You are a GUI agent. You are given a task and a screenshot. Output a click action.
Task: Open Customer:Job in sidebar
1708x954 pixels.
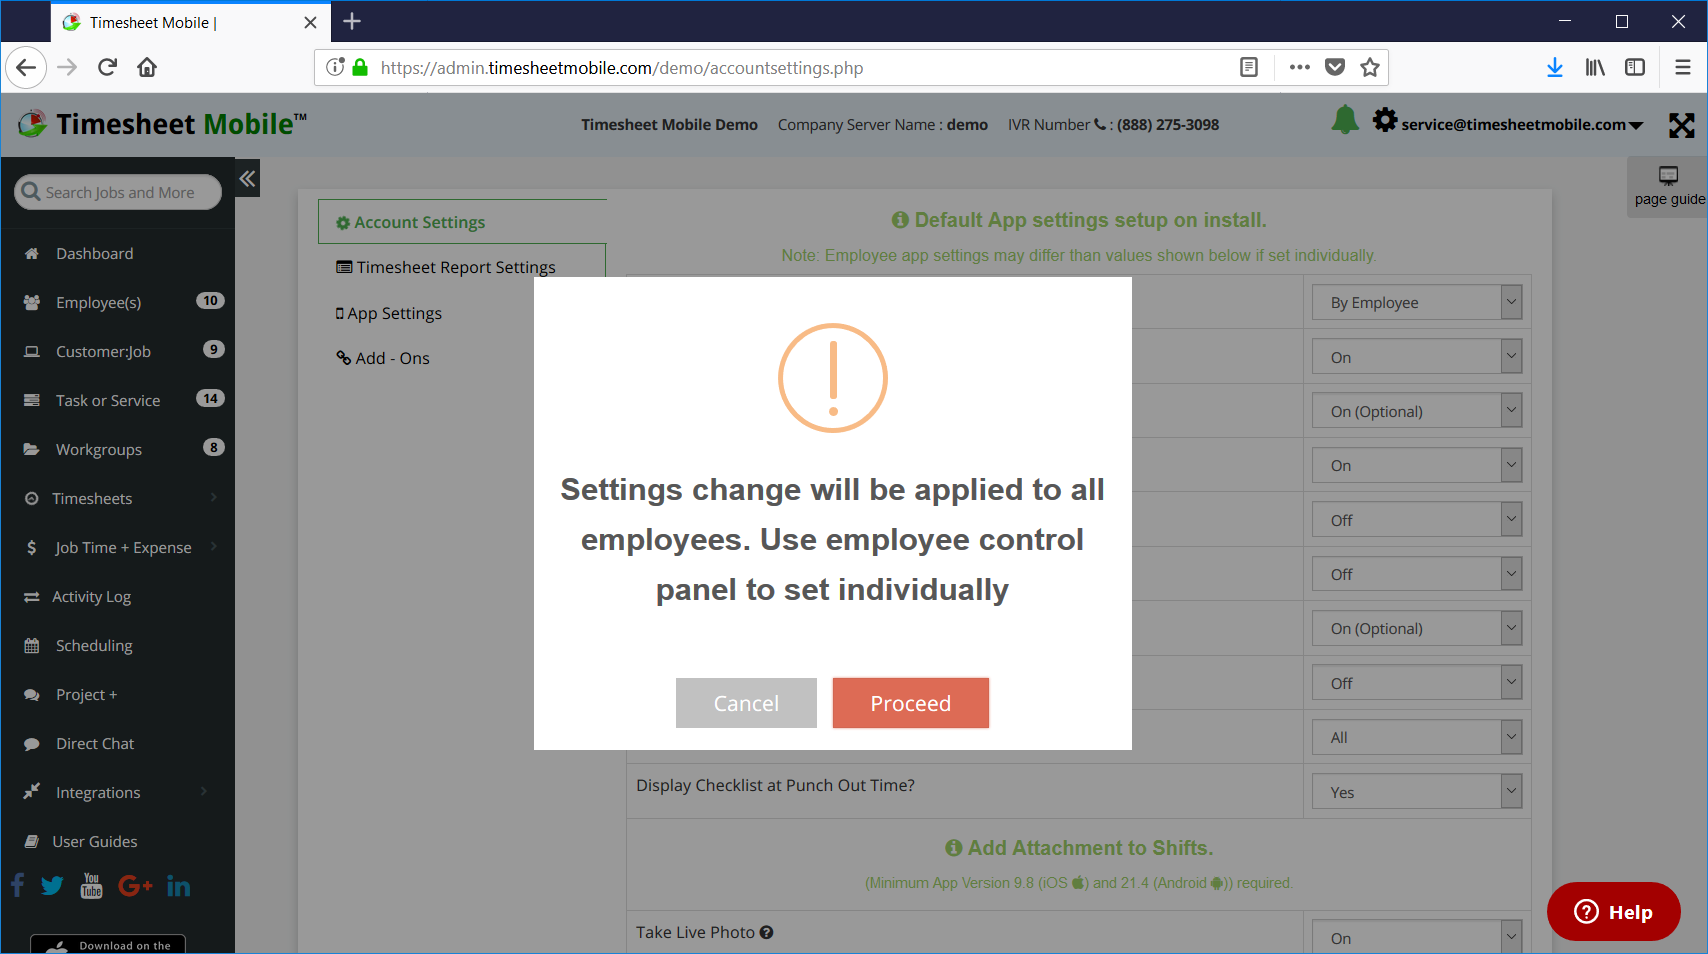103,352
